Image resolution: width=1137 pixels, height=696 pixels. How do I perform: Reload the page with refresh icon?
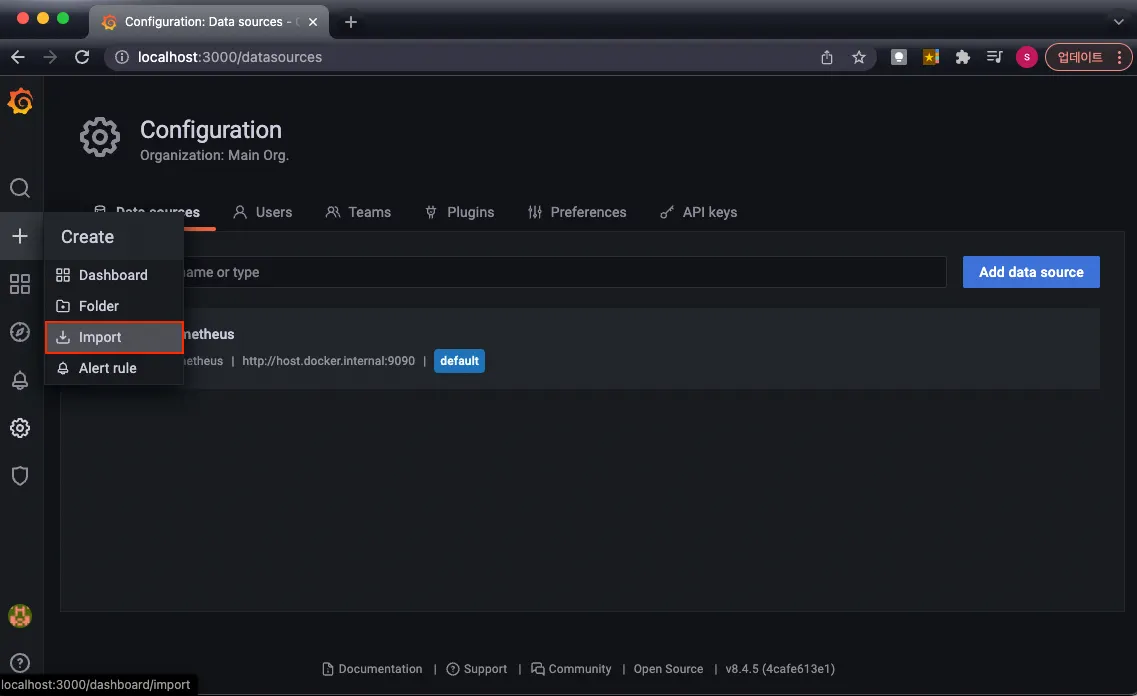coord(82,57)
